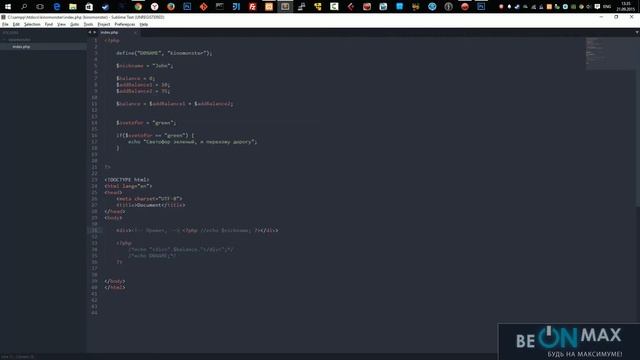Open the Goto menu
The width and height of the screenshot is (640, 360).
[x=74, y=24]
